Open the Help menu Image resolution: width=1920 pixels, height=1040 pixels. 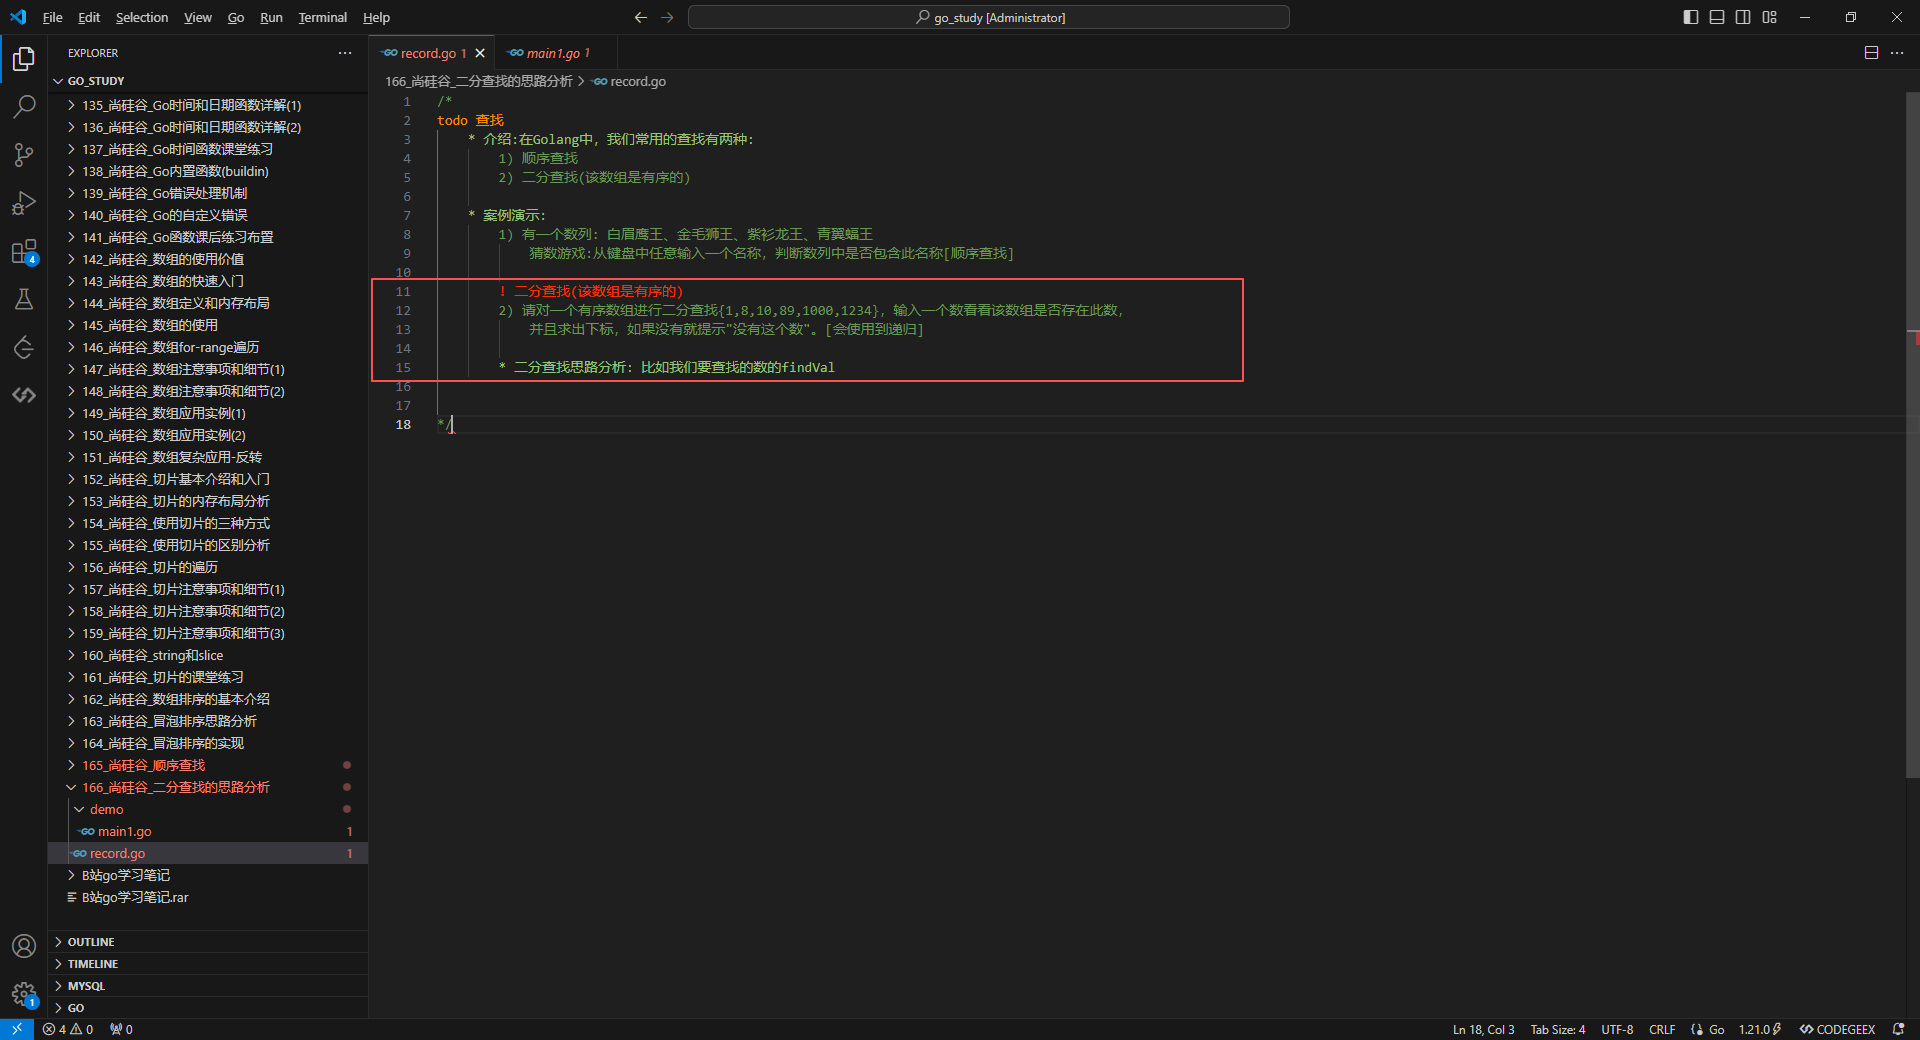point(376,17)
